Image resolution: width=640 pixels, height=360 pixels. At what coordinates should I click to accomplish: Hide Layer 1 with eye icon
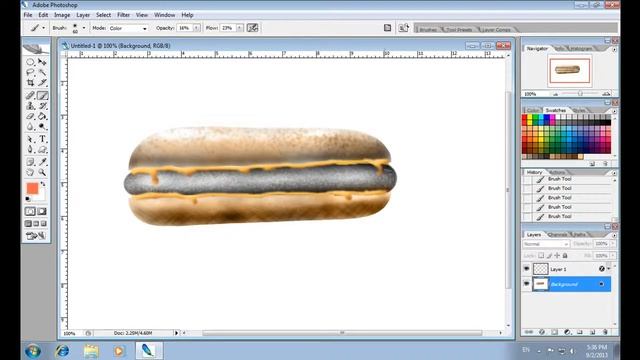click(527, 269)
